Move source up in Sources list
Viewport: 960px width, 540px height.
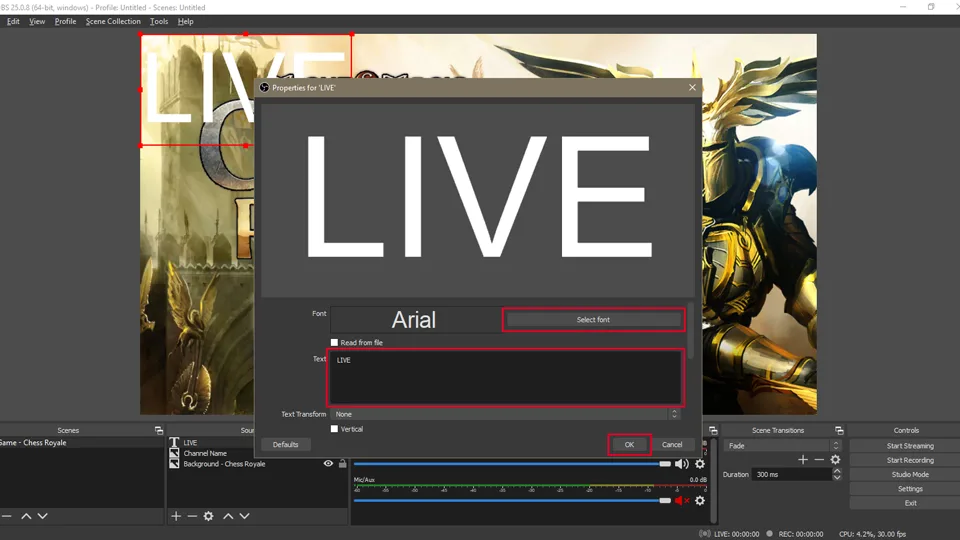[228, 516]
